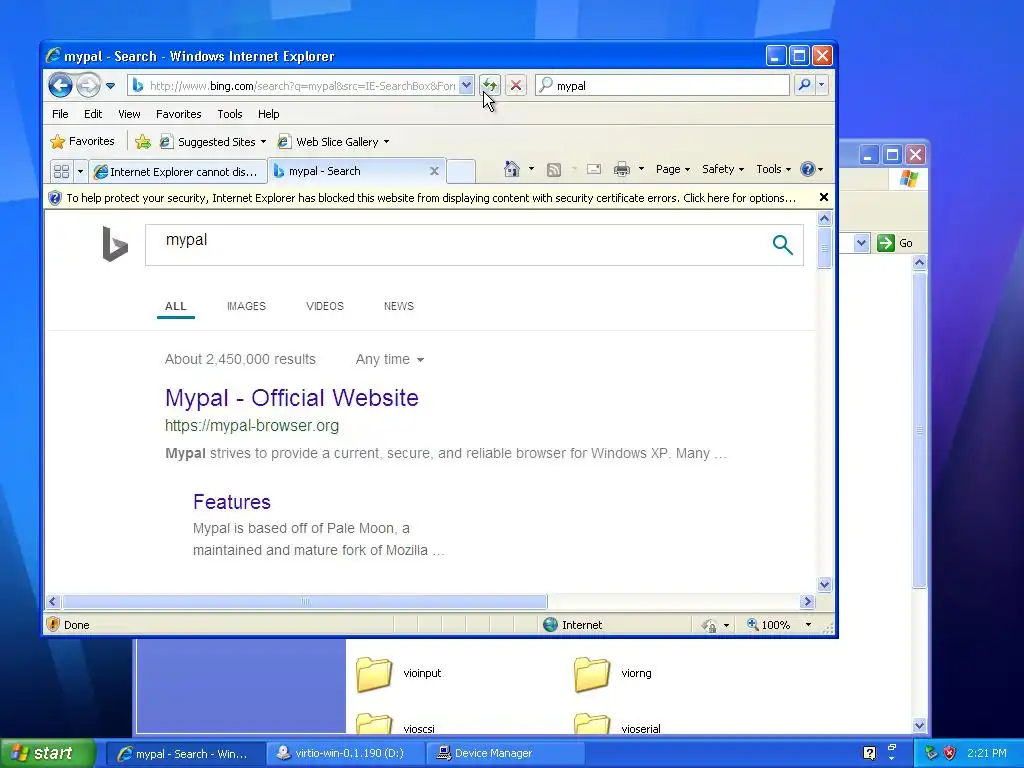Screen dimensions: 1024x768
Task: Click the Help question mark icon
Action: pos(808,169)
